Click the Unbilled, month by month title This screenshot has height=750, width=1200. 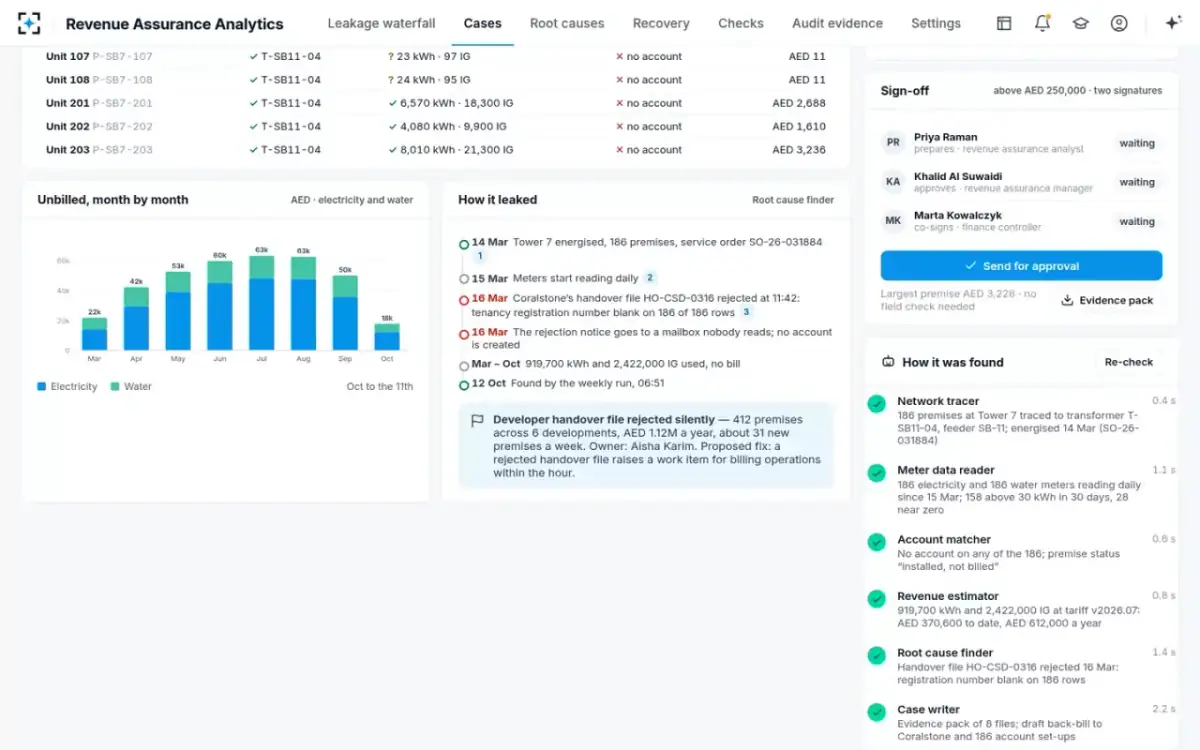click(113, 200)
